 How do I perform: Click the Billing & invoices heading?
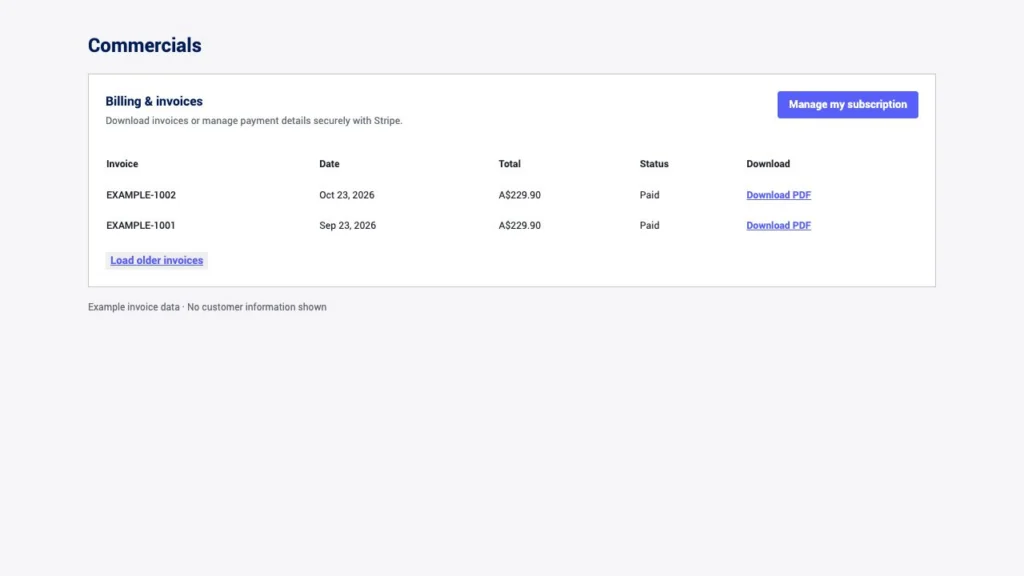click(x=154, y=101)
